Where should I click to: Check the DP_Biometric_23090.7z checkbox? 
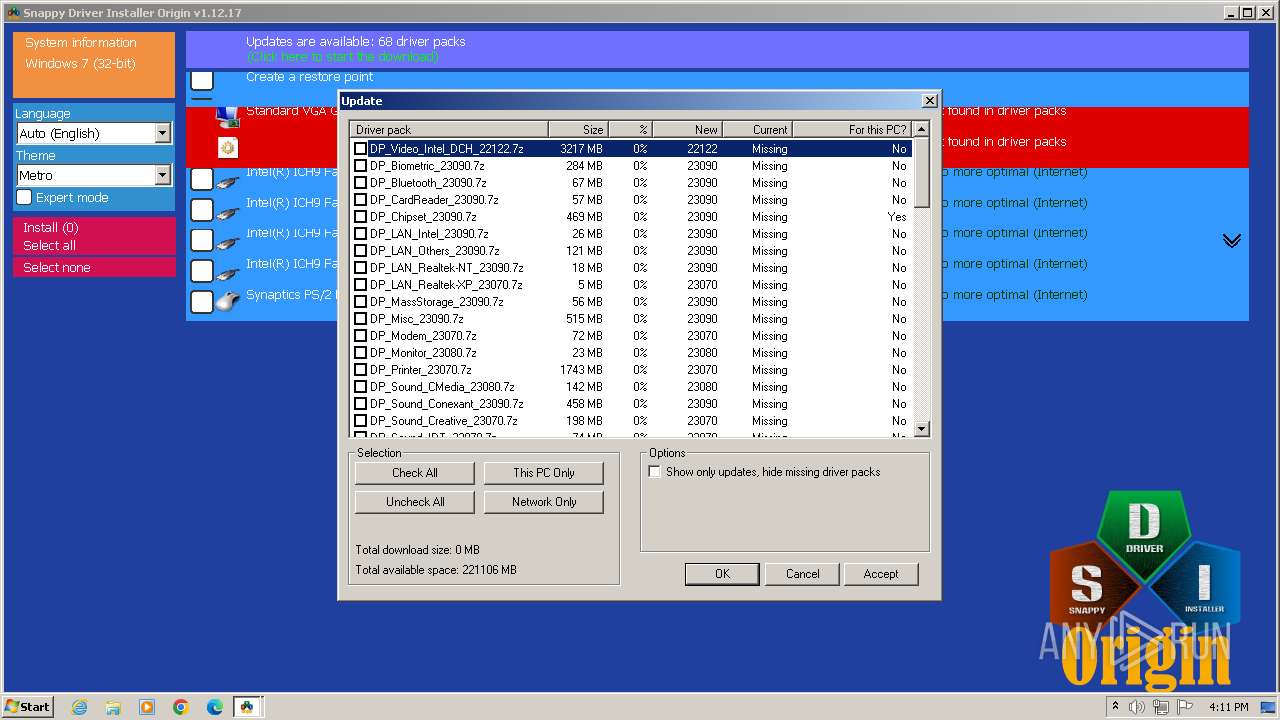tap(361, 166)
